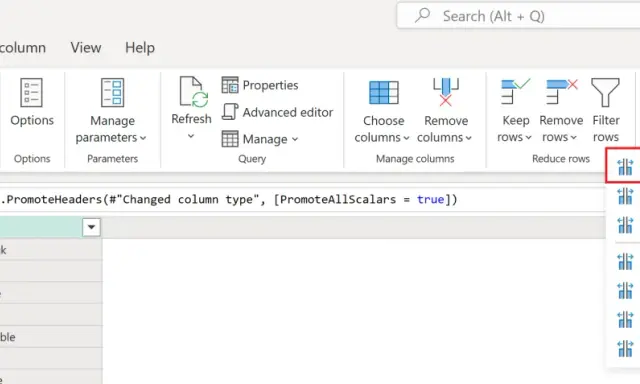640x384 pixels.
Task: Click the search magnifier icon
Action: 422,16
